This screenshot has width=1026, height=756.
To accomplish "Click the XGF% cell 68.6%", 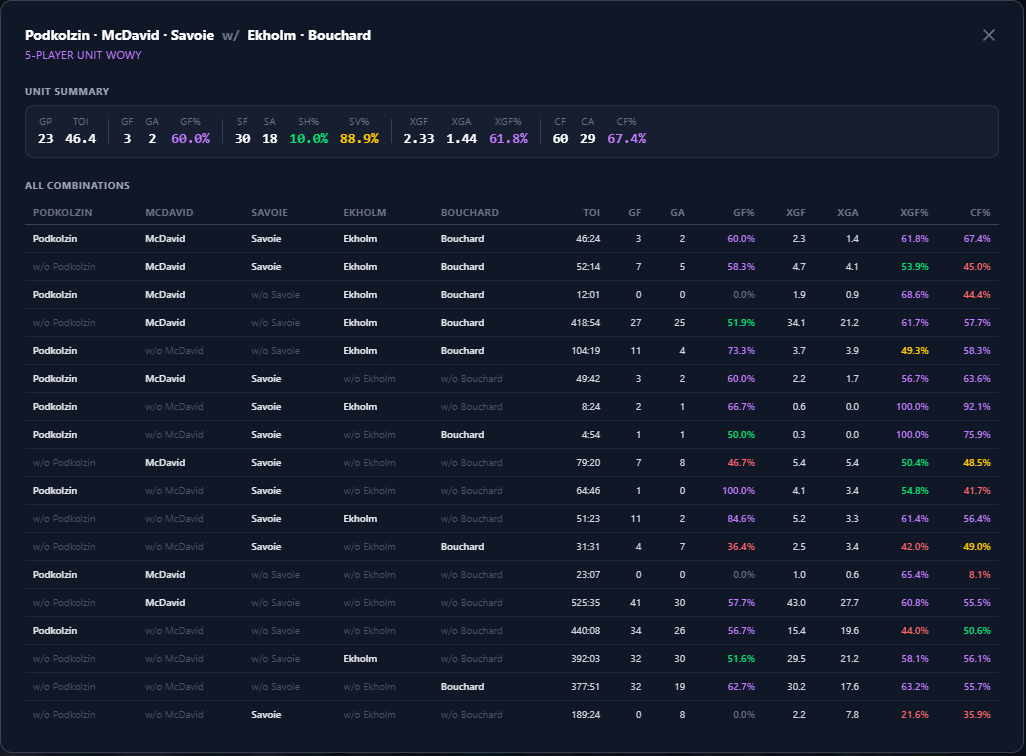I will tap(915, 295).
